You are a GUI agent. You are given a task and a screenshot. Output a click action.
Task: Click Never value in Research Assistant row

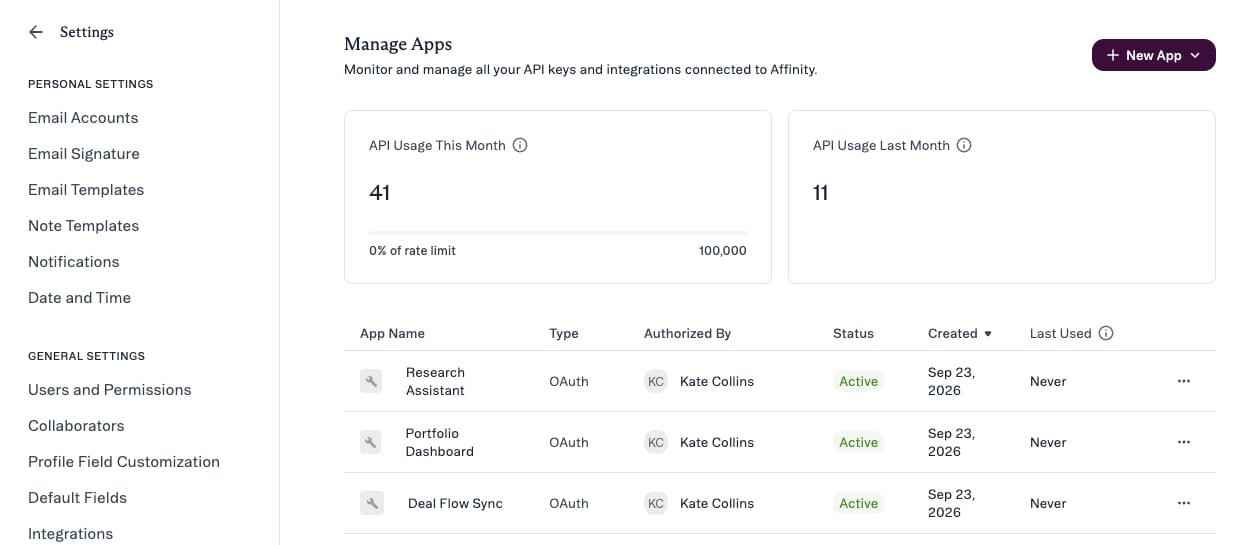coord(1048,381)
